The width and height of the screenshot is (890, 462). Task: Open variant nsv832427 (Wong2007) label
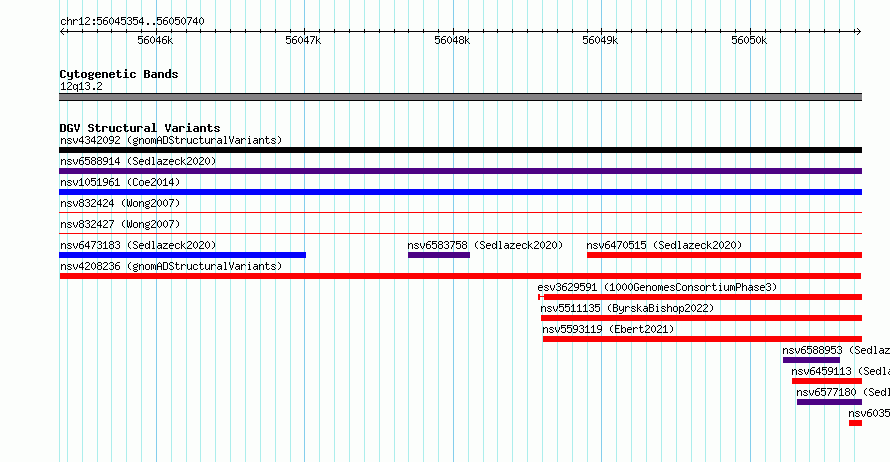point(120,224)
